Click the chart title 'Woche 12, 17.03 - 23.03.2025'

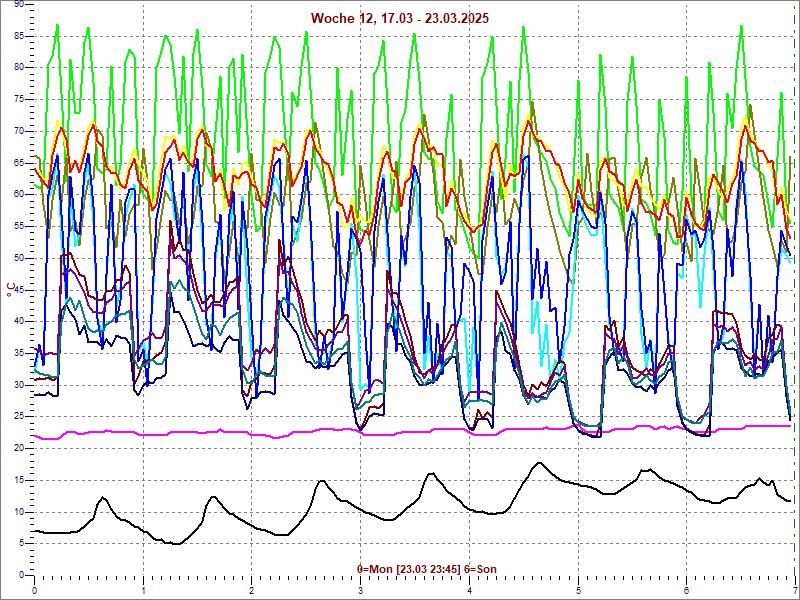[400, 18]
